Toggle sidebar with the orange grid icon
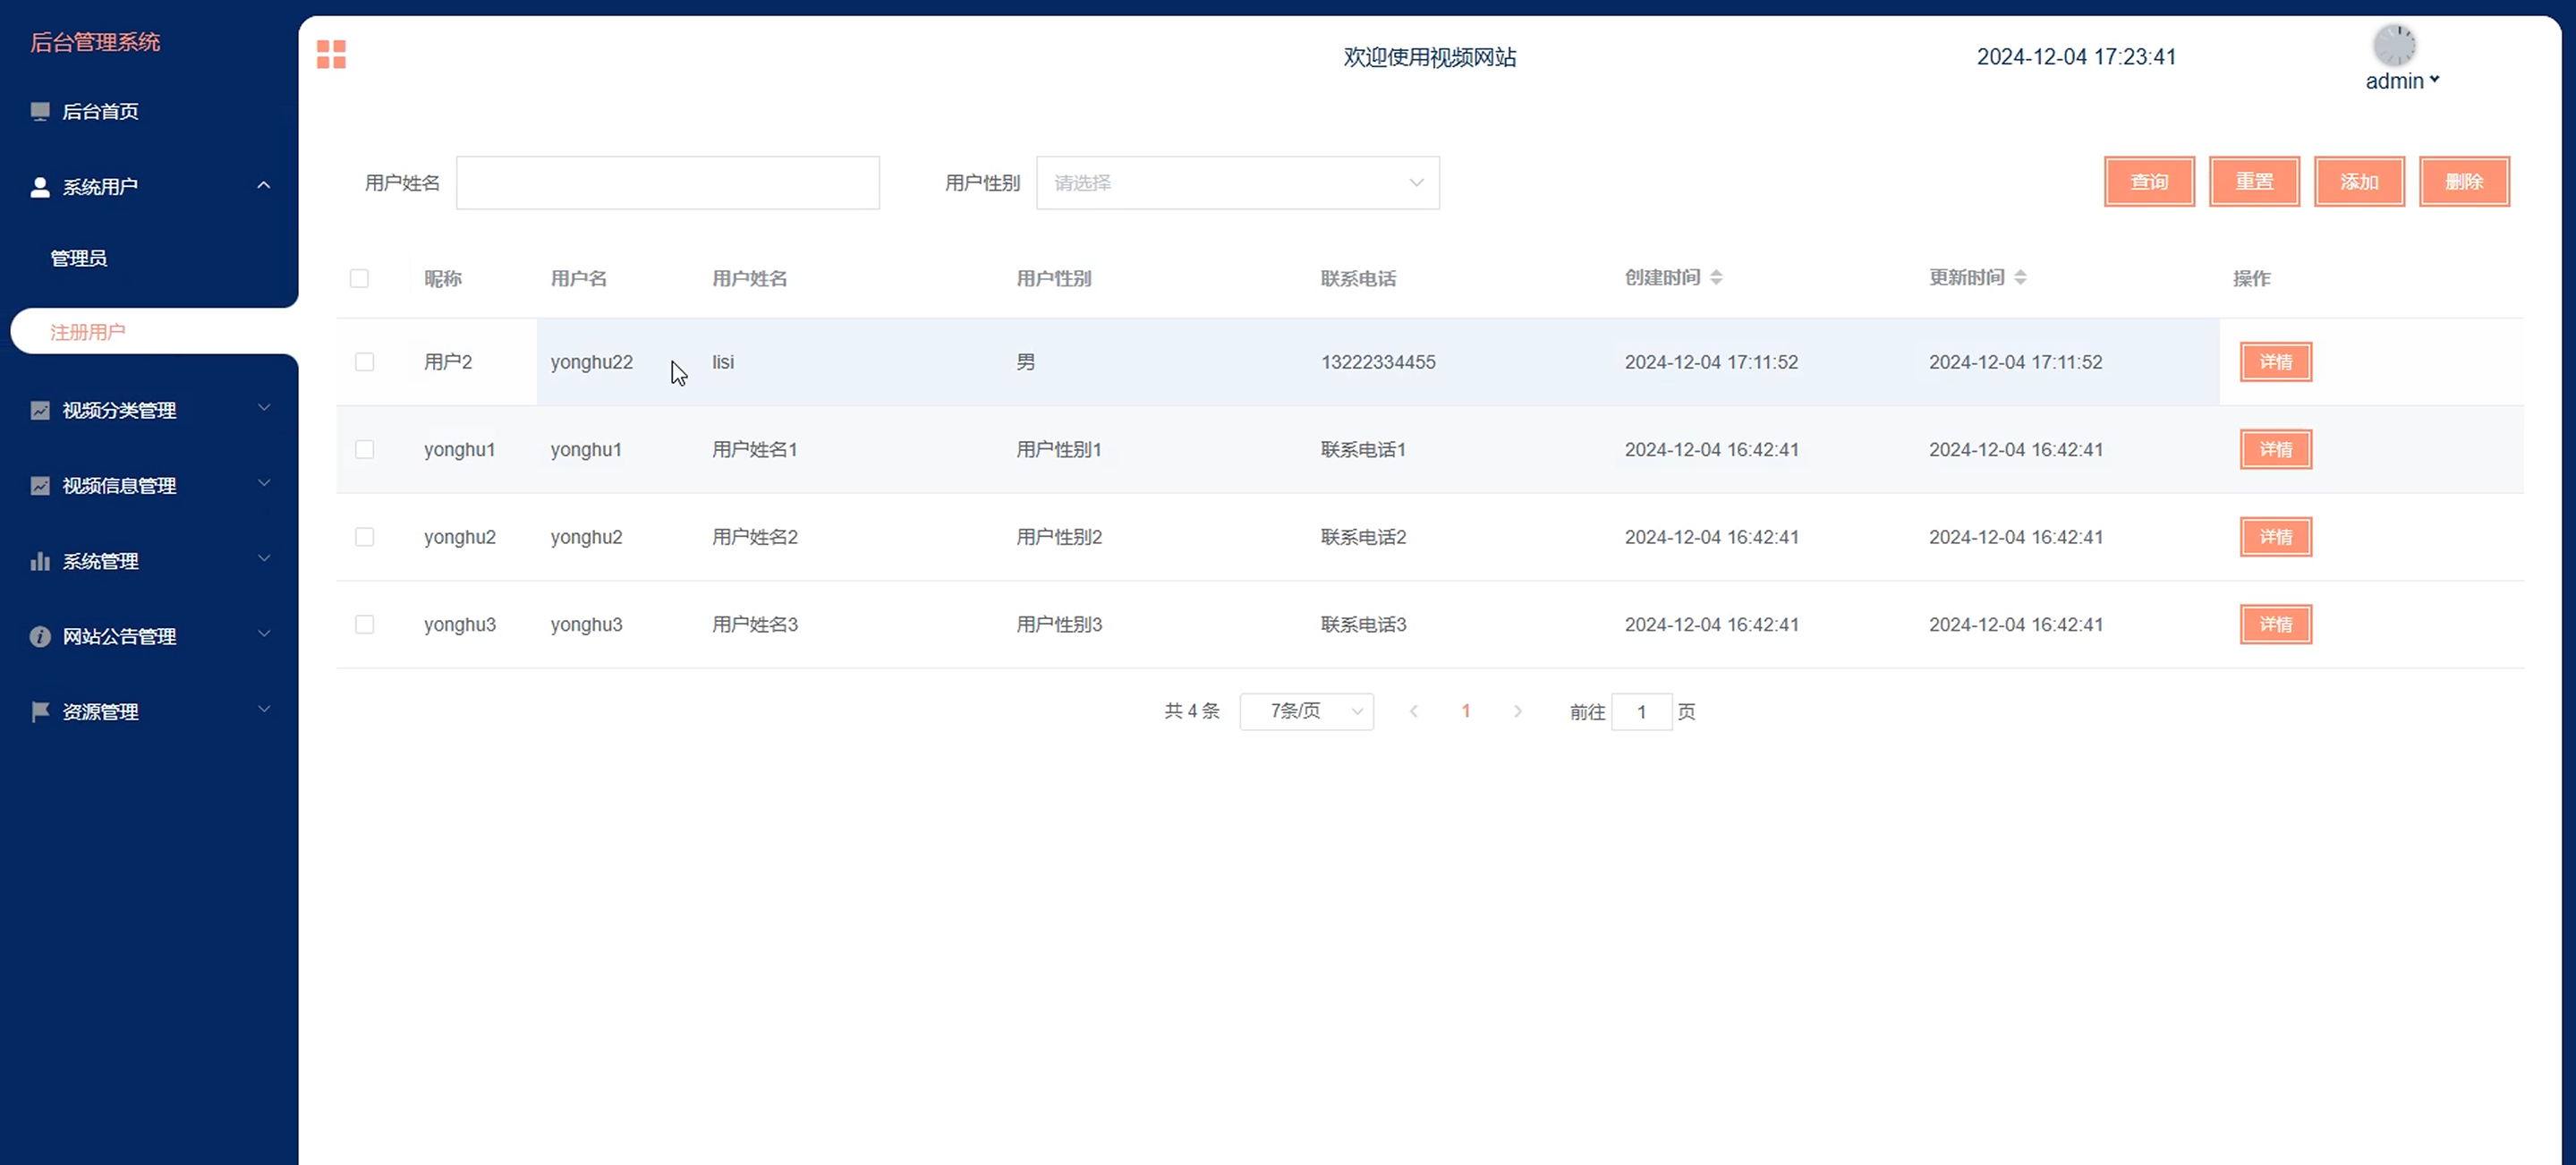The image size is (2576, 1165). 331,54
